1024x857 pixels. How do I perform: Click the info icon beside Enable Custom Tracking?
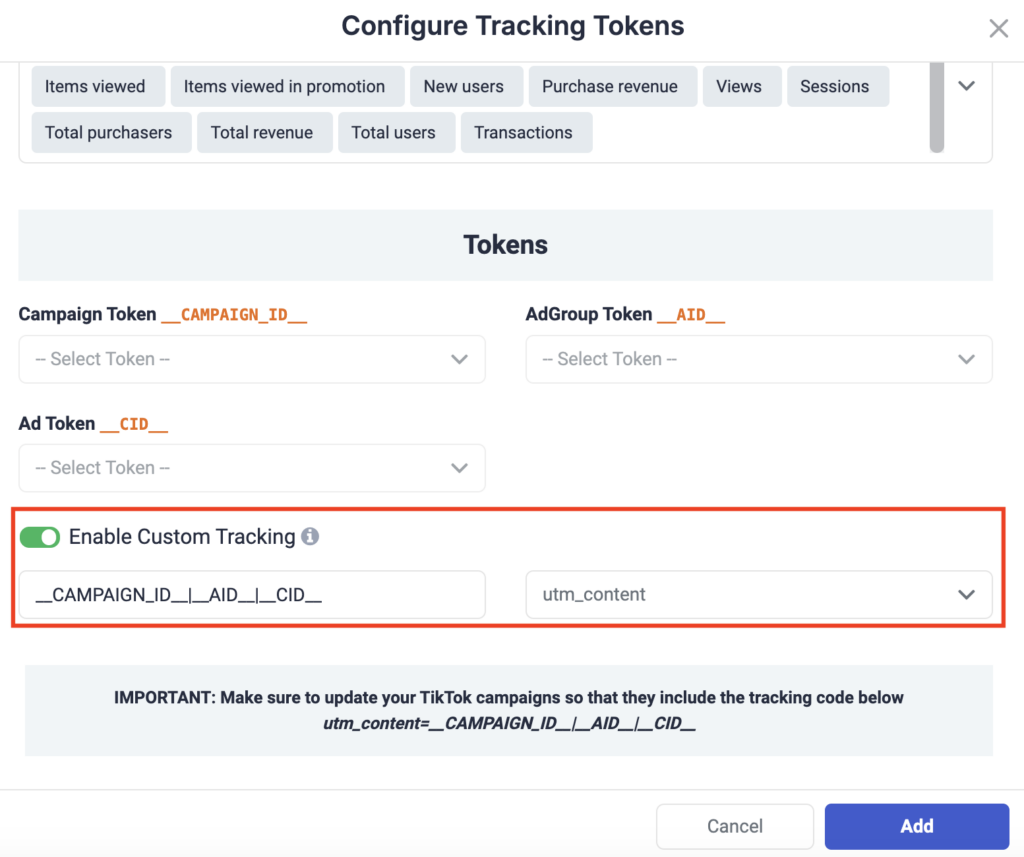coord(310,537)
